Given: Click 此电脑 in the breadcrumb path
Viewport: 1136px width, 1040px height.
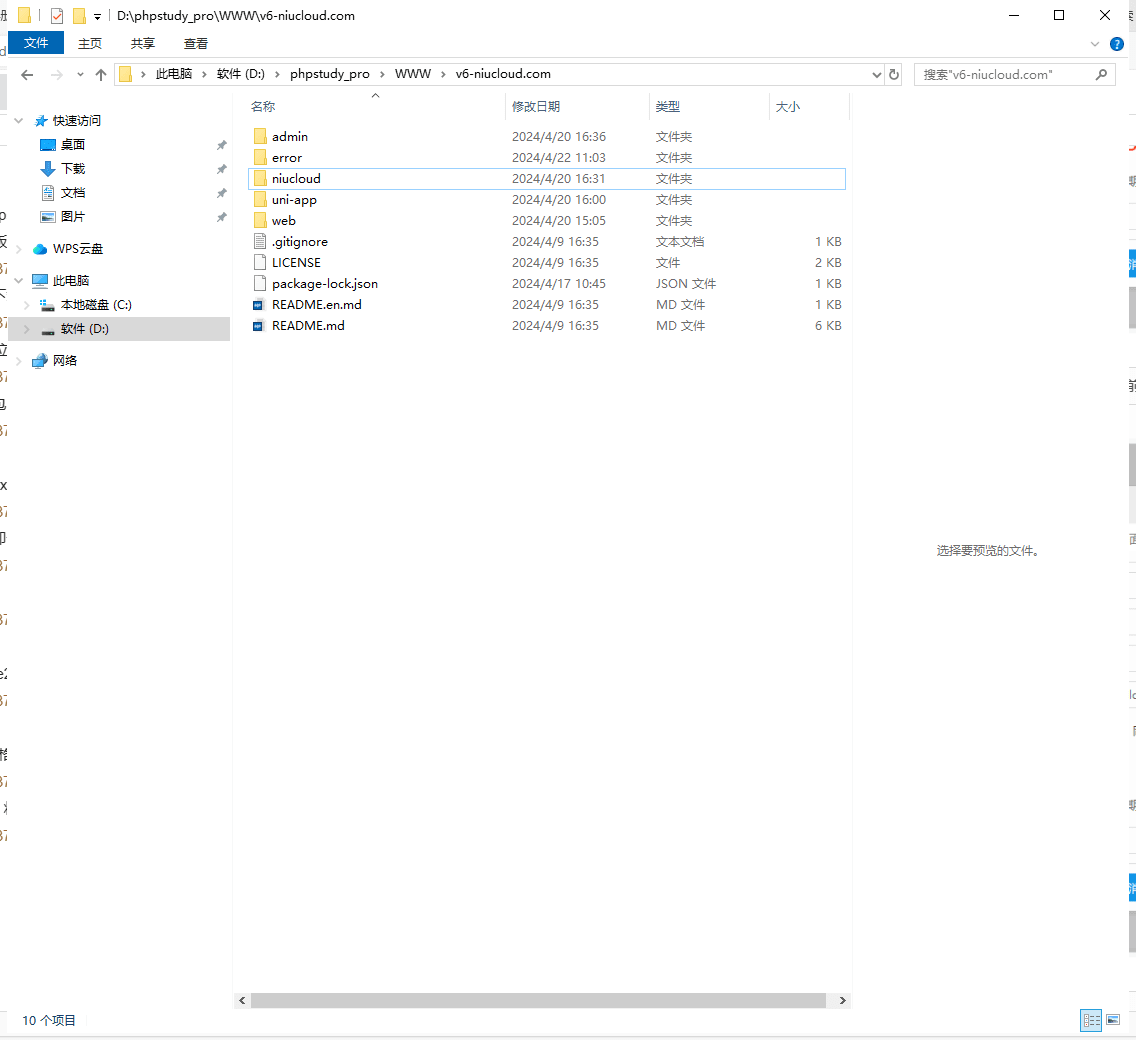Looking at the screenshot, I should [x=174, y=74].
